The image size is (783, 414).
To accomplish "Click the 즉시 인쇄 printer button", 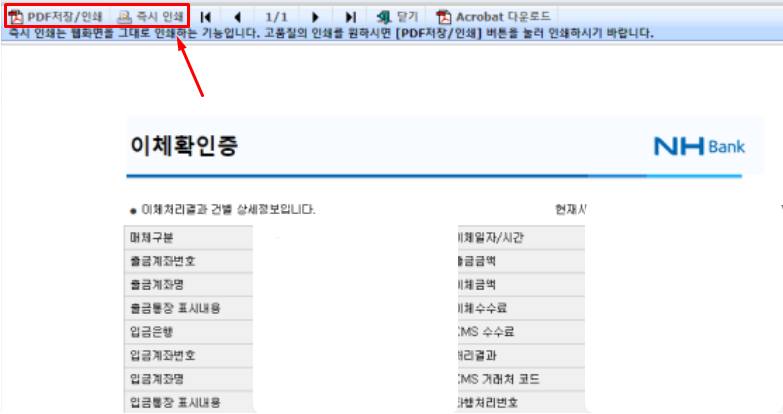I will pos(150,17).
